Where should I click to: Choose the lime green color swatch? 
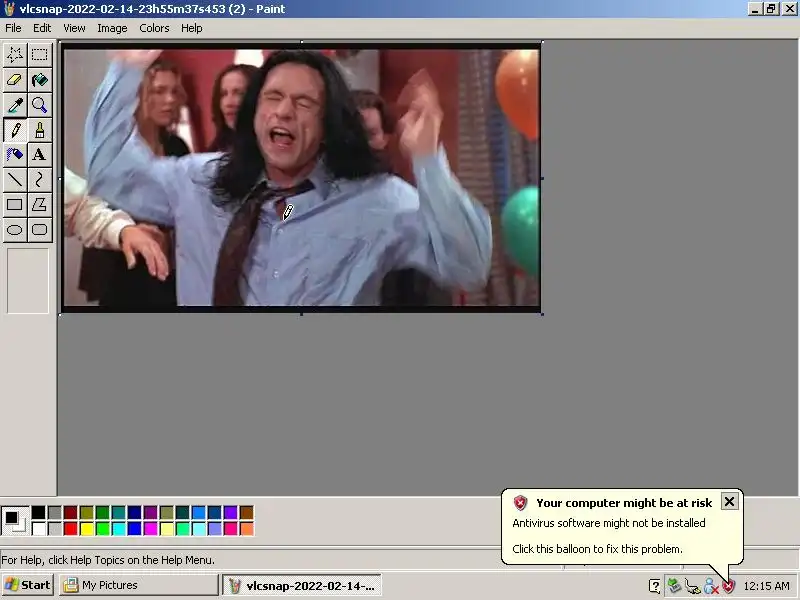(103, 529)
